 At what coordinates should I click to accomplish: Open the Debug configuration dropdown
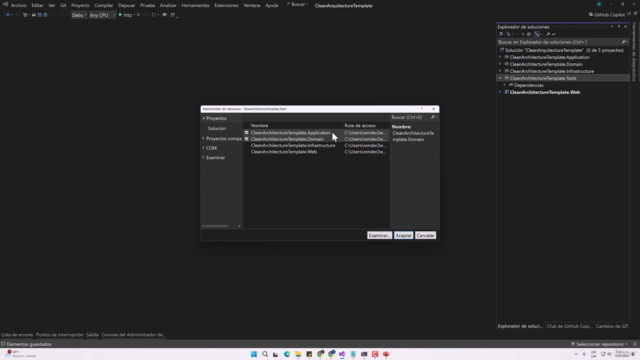(79, 15)
